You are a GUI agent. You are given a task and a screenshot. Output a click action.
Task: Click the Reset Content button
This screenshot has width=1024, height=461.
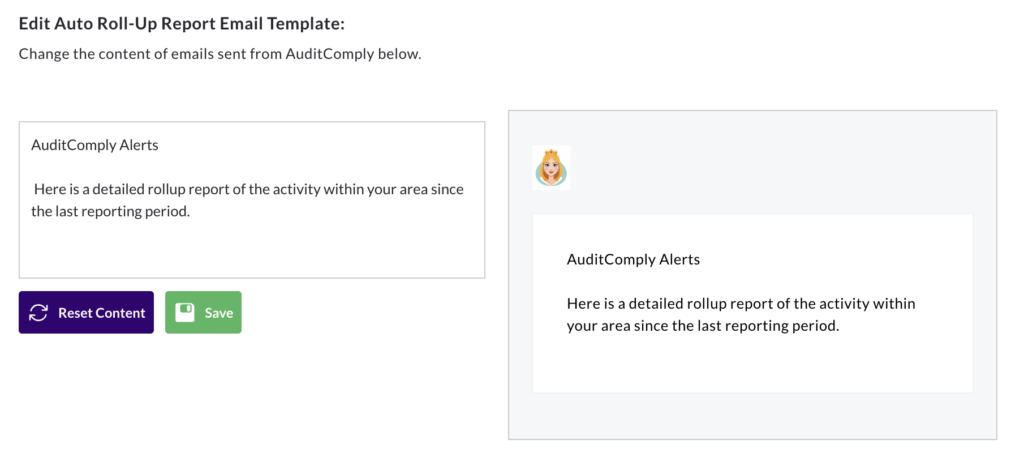click(86, 312)
